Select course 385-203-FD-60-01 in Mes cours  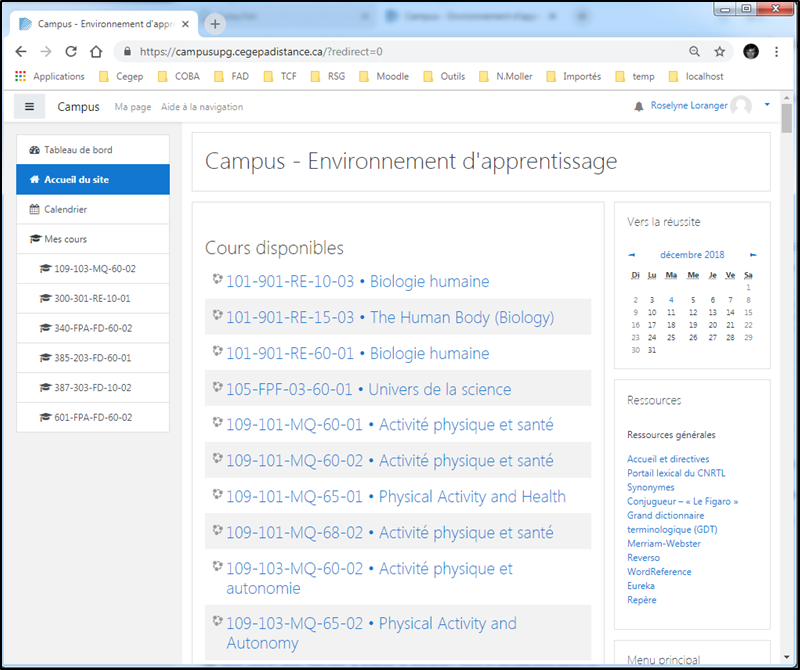(92, 357)
